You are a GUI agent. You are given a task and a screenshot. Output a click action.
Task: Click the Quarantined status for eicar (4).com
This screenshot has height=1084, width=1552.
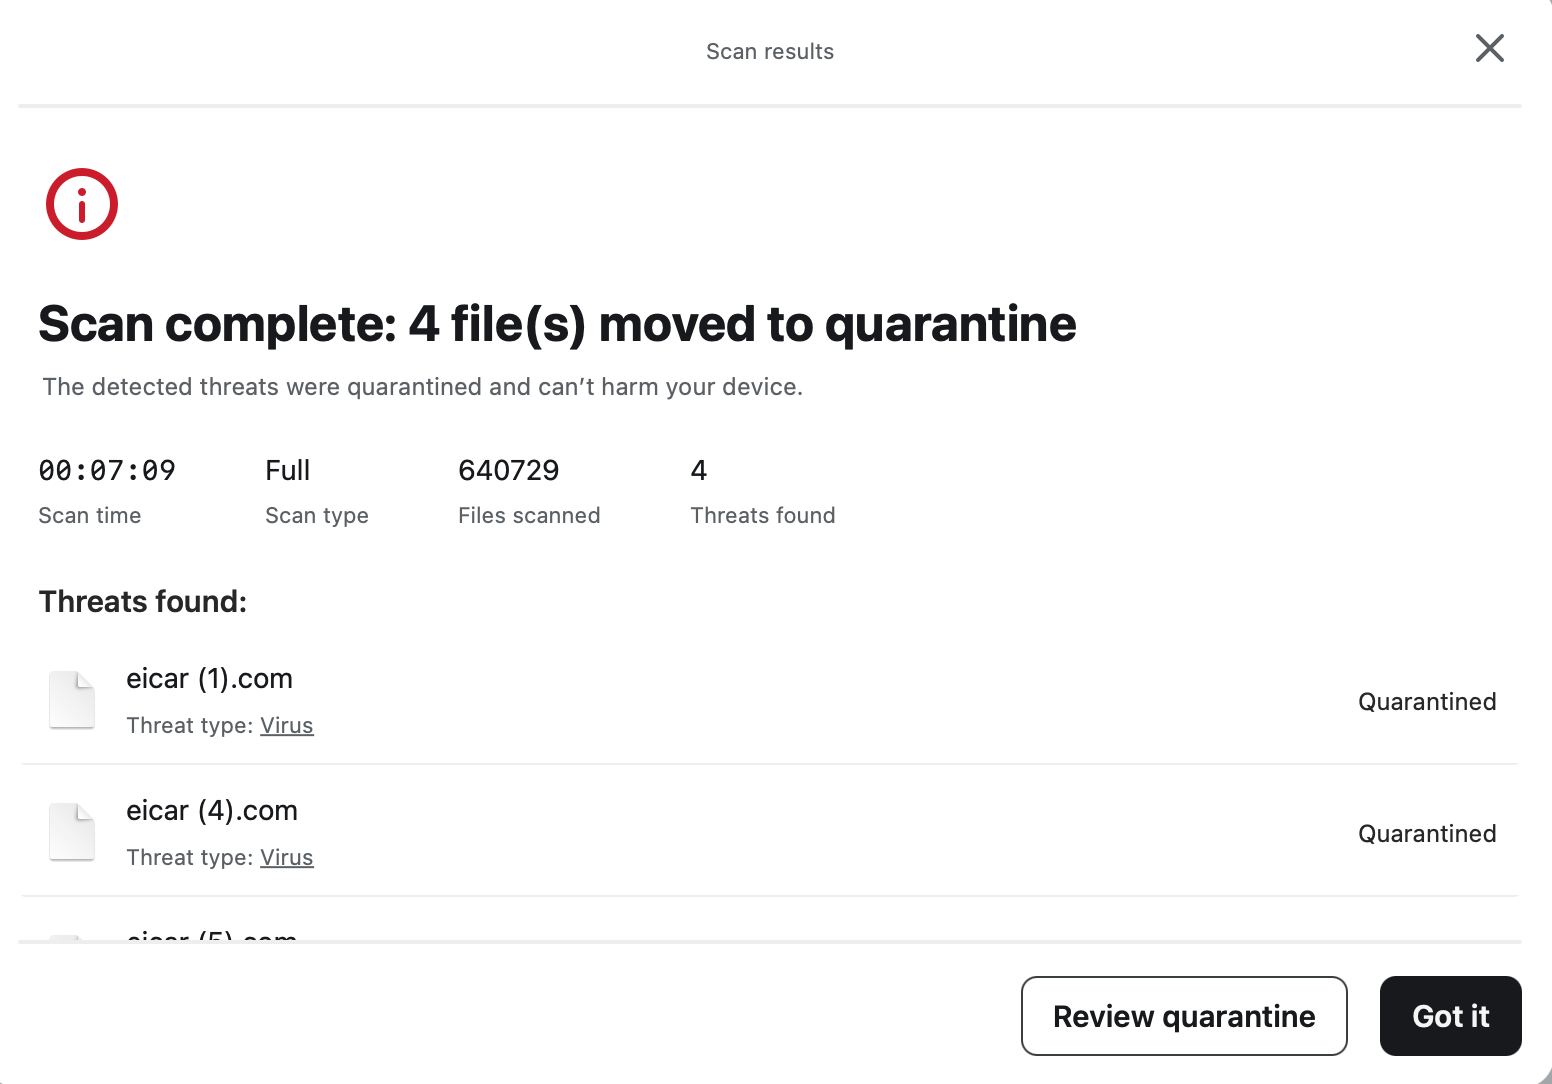1427,833
